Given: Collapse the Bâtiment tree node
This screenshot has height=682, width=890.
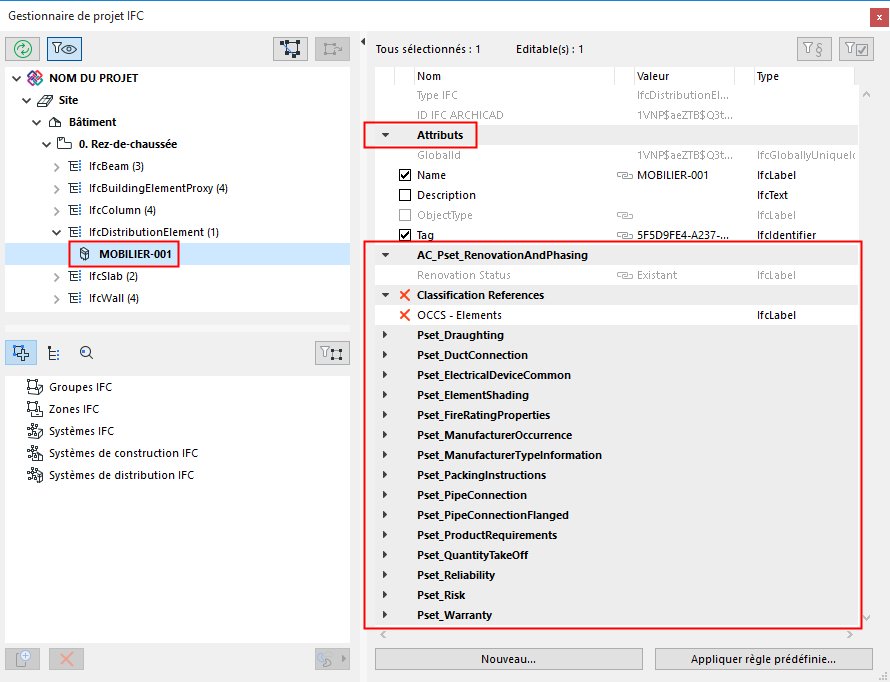Looking at the screenshot, I should [x=37, y=123].
